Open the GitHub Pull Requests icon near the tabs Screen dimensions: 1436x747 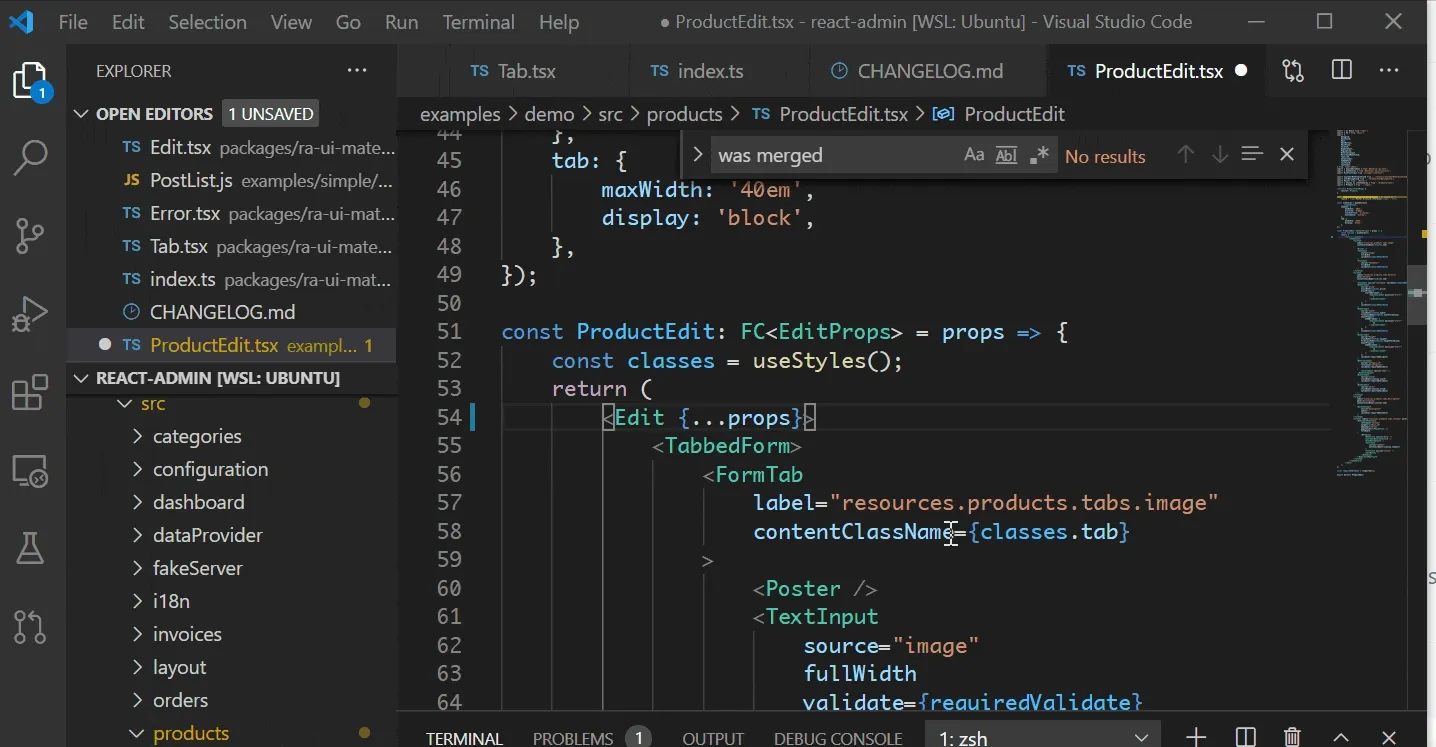pyautogui.click(x=1292, y=70)
